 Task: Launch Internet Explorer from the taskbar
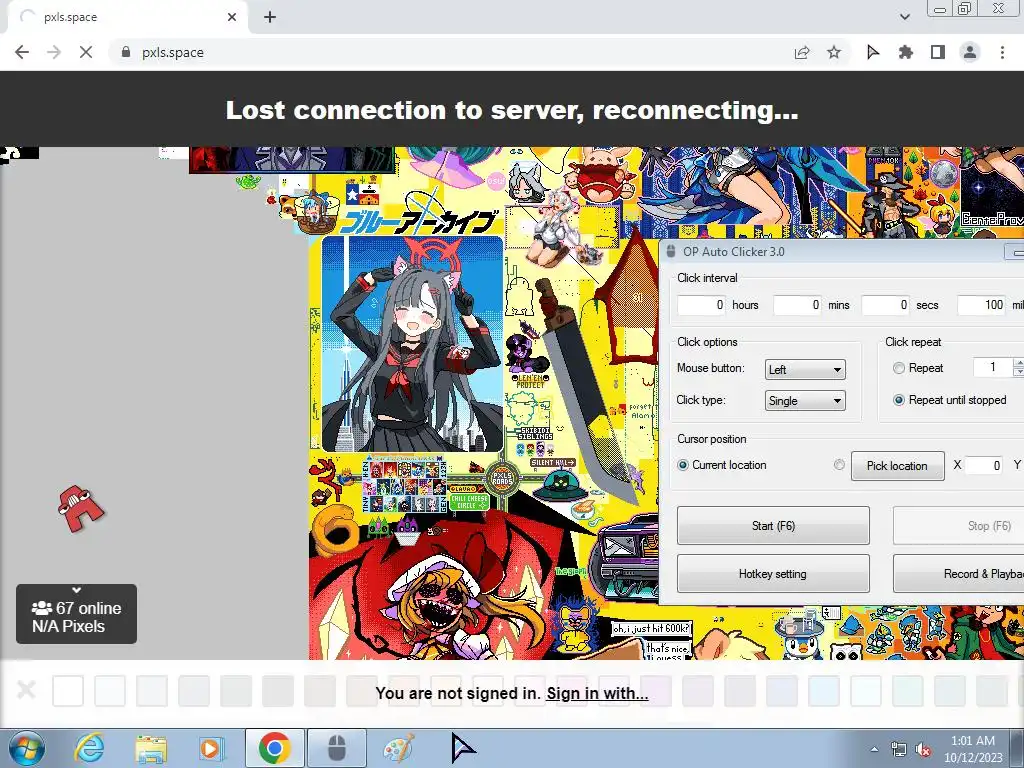(x=89, y=748)
